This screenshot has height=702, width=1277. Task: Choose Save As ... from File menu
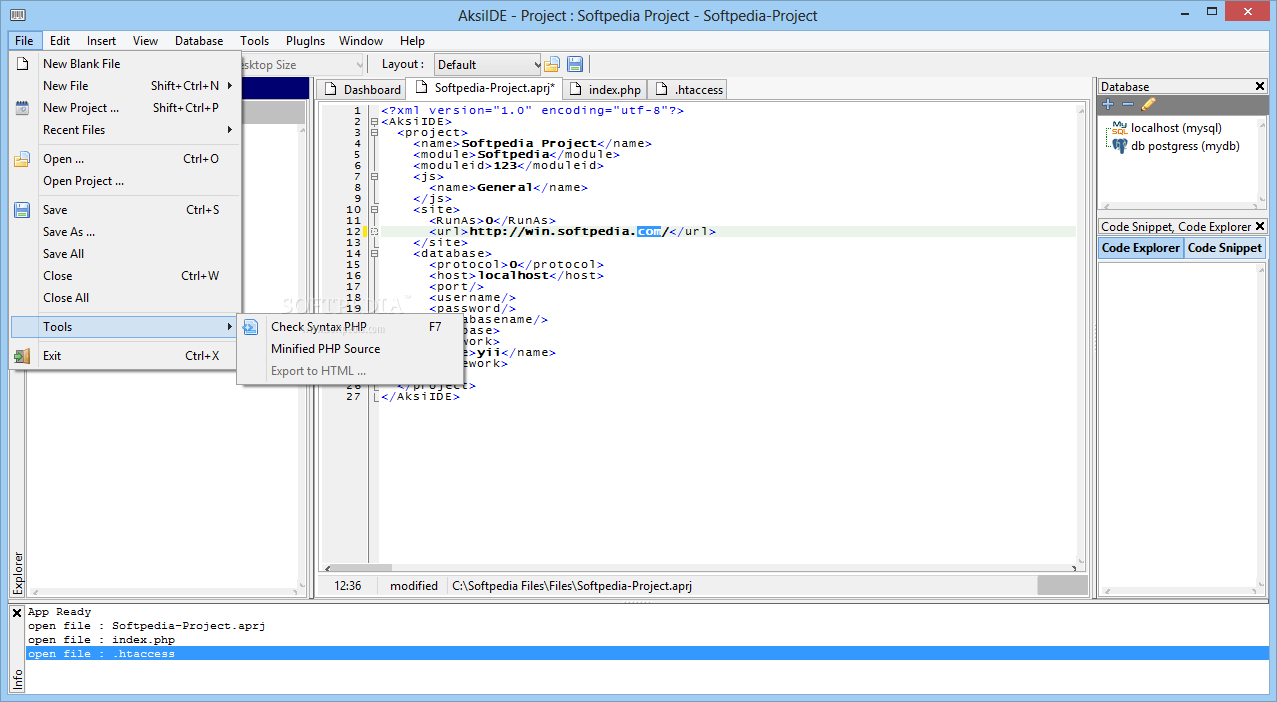[125, 232]
